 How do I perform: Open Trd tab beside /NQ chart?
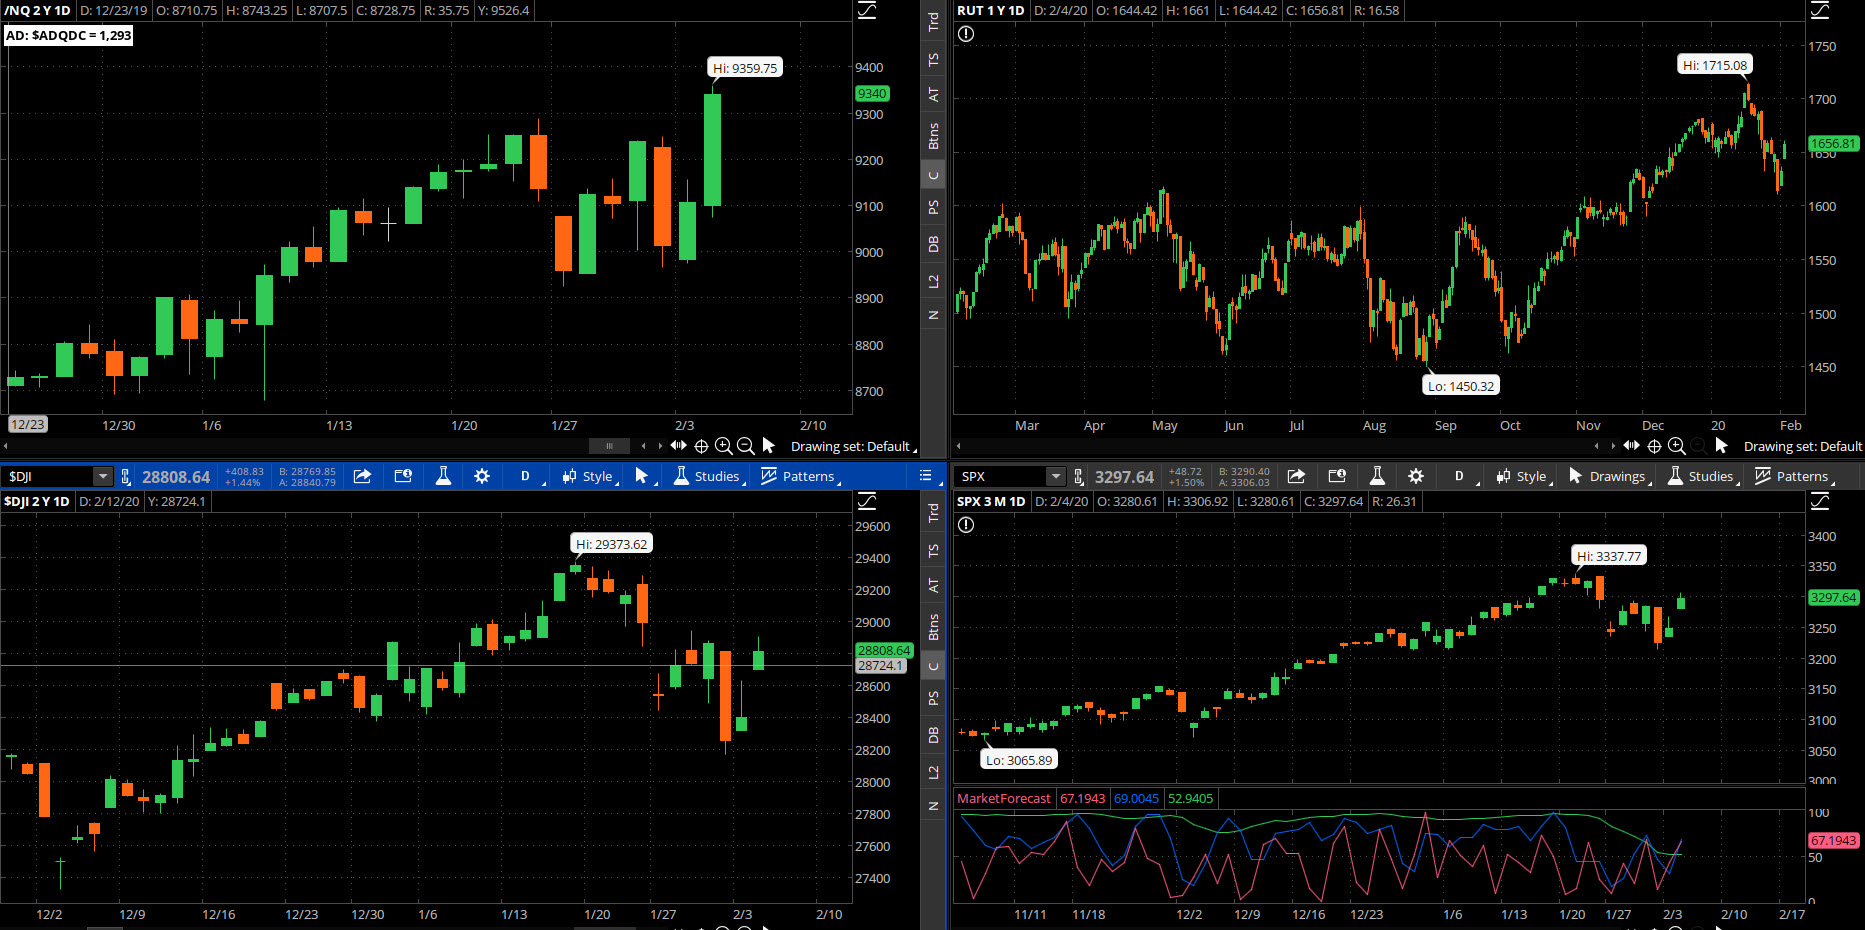933,21
